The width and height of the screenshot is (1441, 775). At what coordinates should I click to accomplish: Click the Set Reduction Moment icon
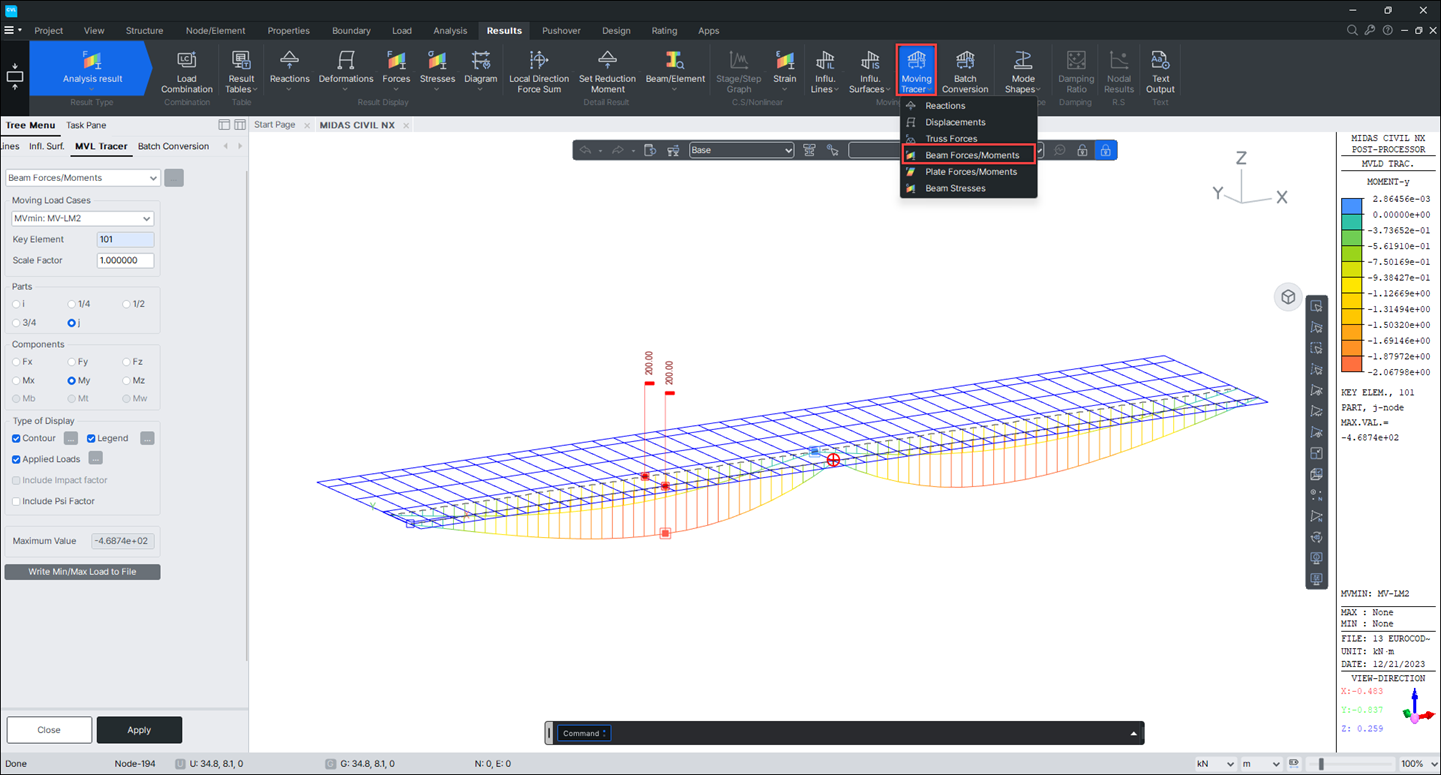click(x=607, y=71)
